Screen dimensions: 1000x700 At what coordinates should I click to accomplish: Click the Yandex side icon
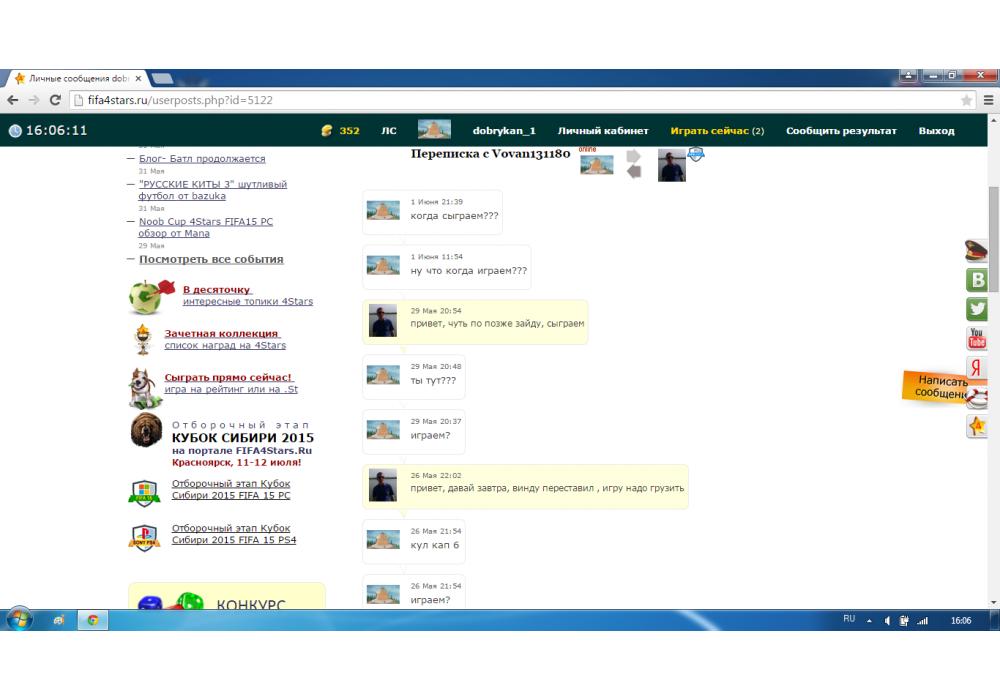coord(975,368)
